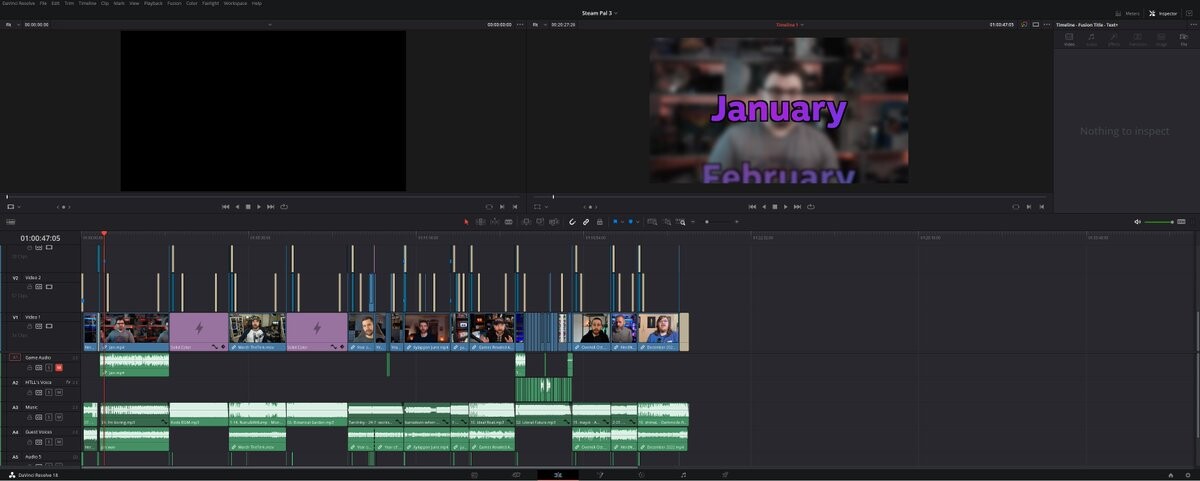Click the Position Lock padlock icon
The image size is (1200, 481).
pos(599,221)
